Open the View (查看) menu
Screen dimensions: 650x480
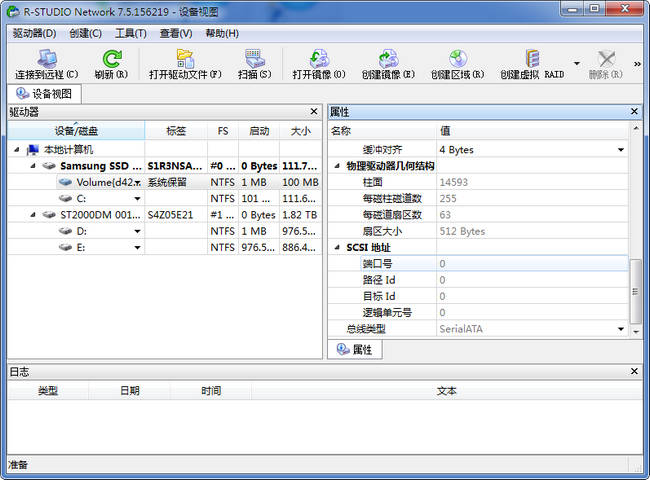[176, 33]
